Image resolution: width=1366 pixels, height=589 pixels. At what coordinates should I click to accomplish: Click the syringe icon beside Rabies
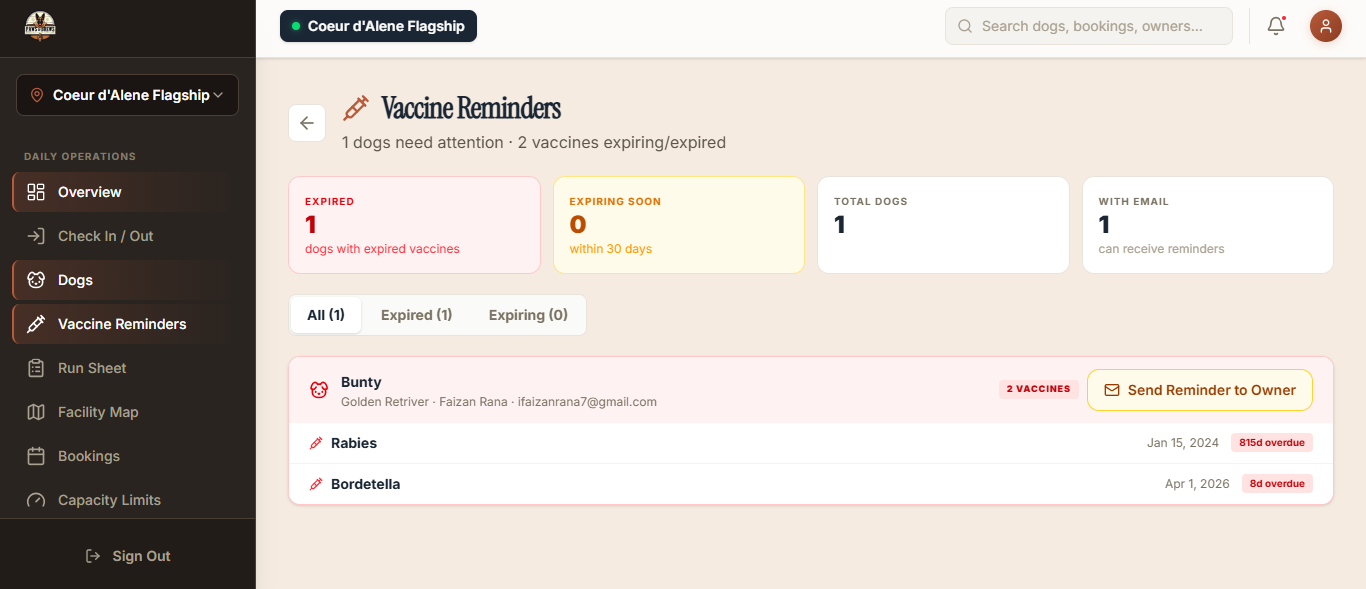coord(316,443)
